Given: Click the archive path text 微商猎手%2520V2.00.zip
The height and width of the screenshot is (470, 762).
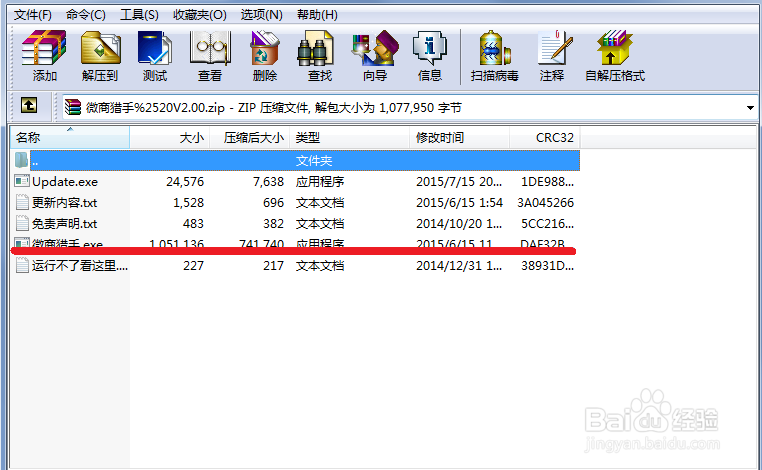Looking at the screenshot, I should click(155, 107).
